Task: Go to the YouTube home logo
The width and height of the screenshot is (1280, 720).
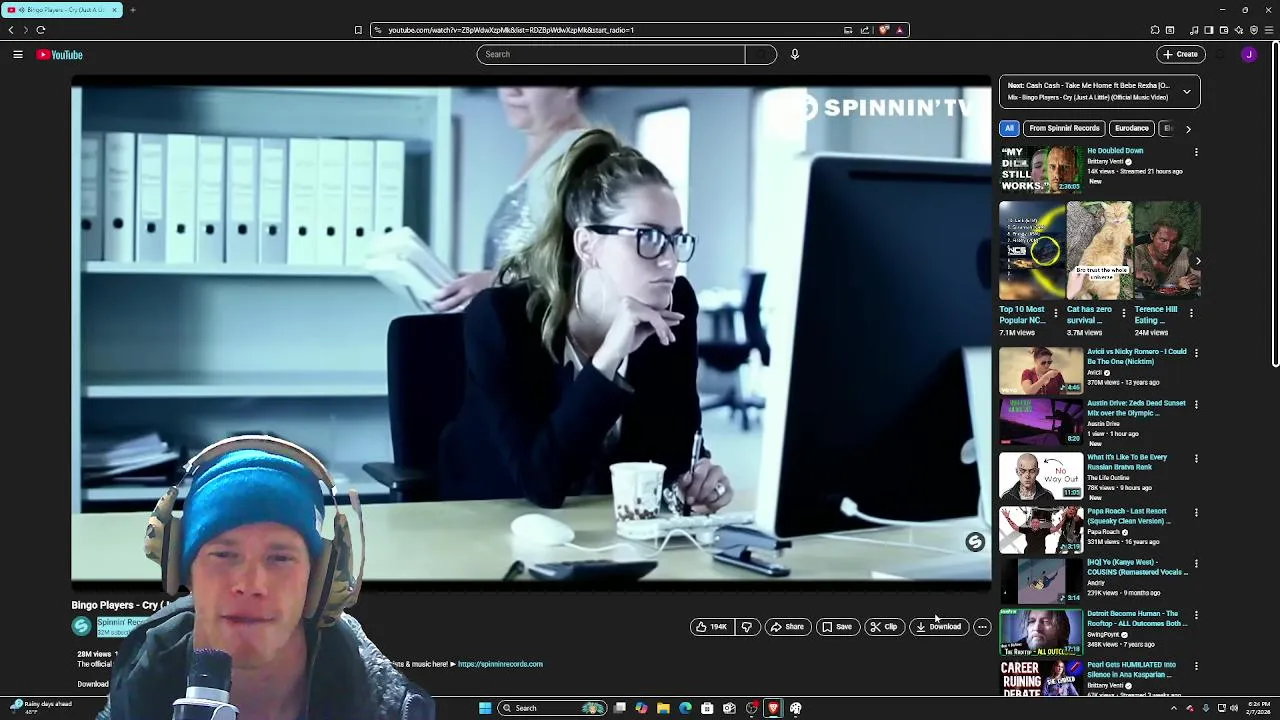Action: [x=60, y=55]
